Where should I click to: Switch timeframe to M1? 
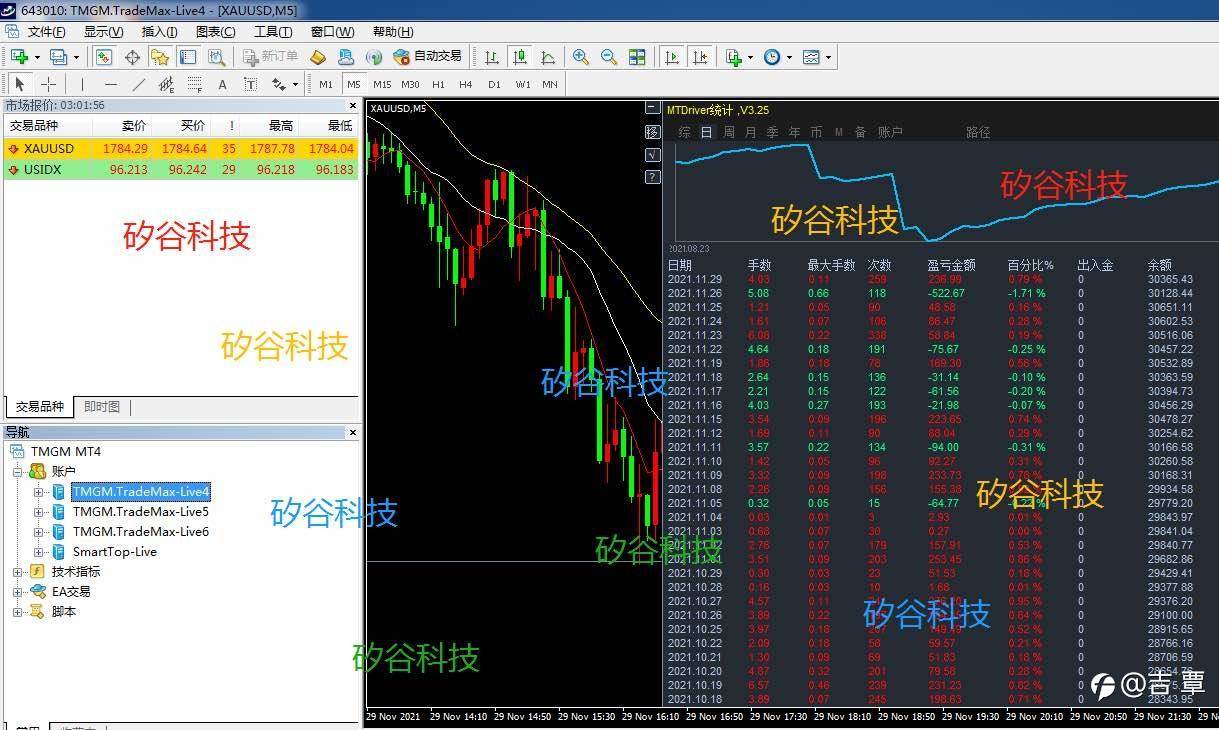tap(326, 84)
